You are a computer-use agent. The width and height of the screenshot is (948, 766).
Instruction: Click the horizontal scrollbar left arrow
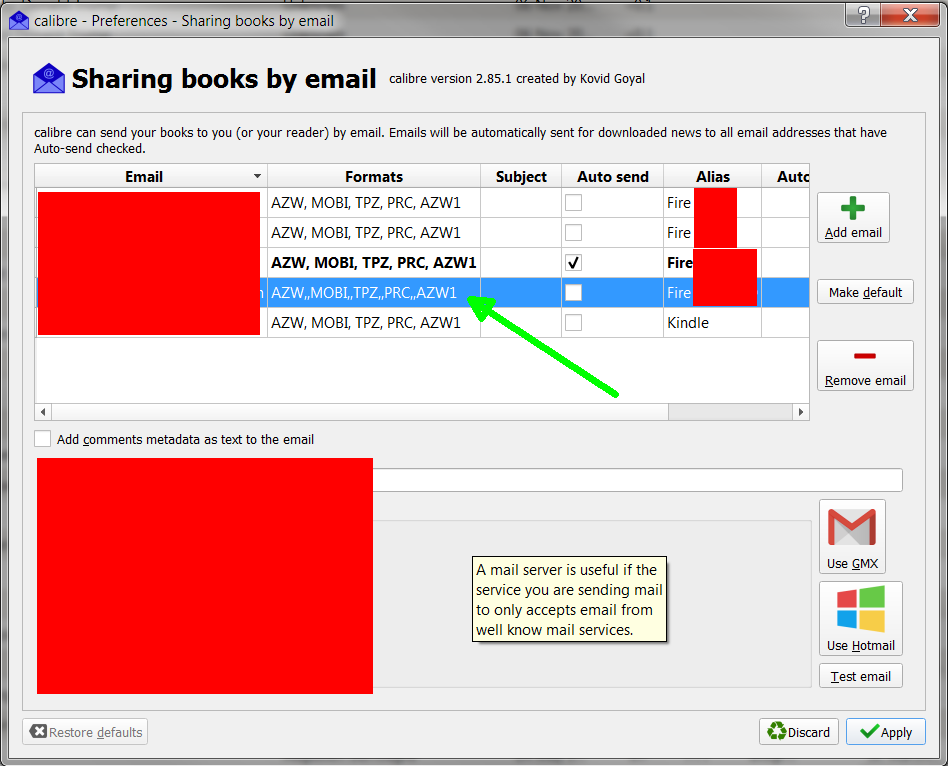(x=43, y=412)
